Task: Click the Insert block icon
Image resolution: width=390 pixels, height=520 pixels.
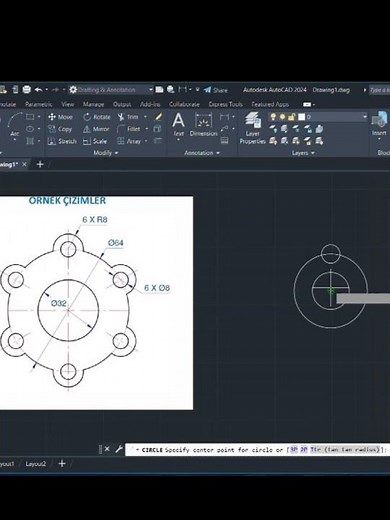Action: pos(379,124)
